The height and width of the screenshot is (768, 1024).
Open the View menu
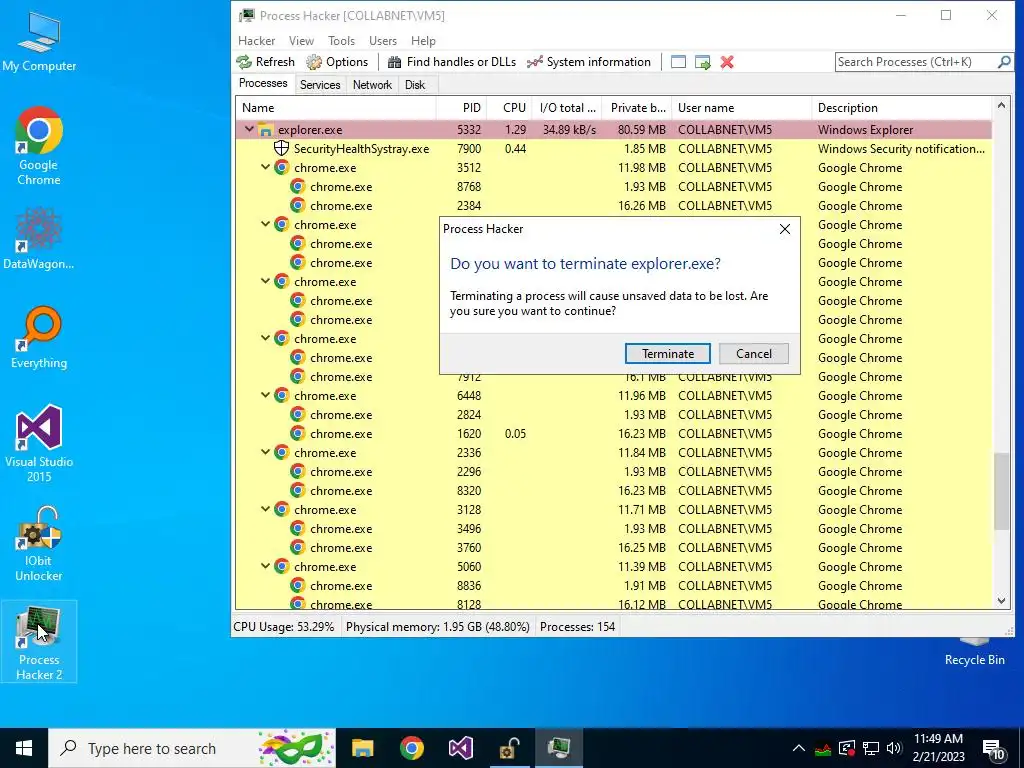point(301,40)
